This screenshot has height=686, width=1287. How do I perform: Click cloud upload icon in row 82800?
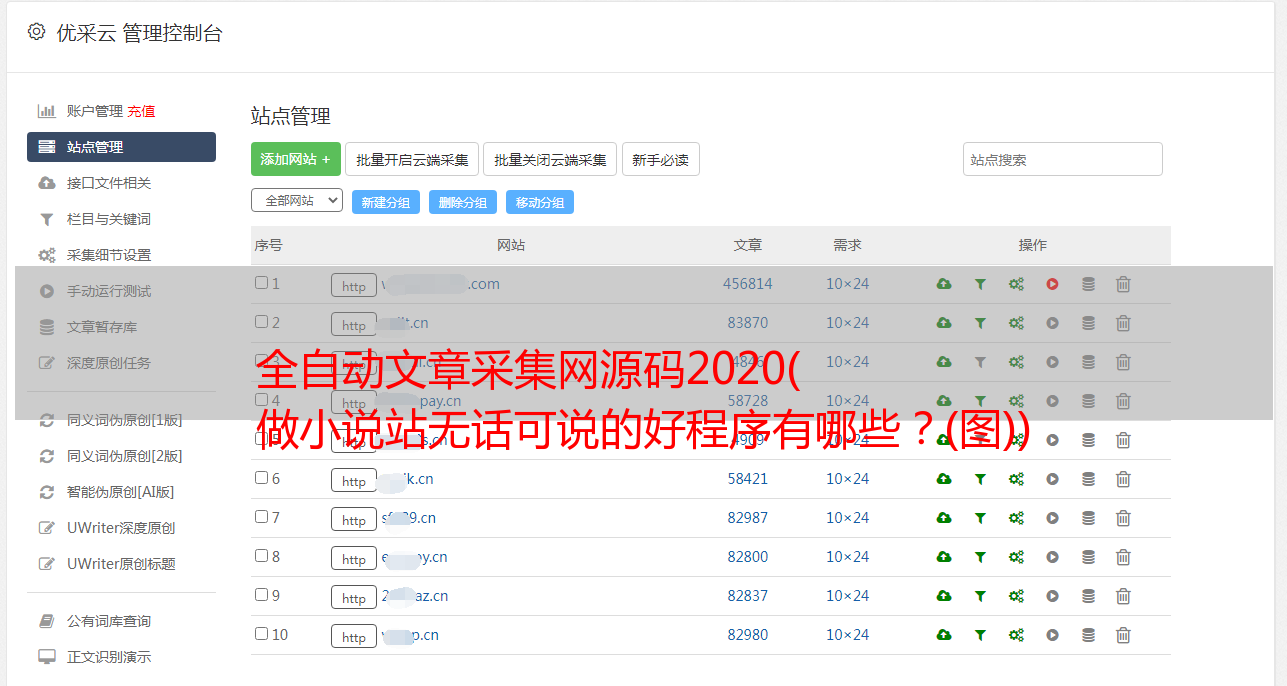(x=944, y=557)
